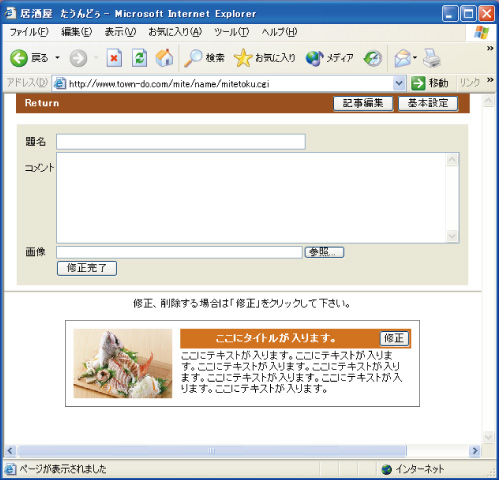The width and height of the screenshot is (499, 480).
Task: Click the 記事編集 button
Action: tap(363, 103)
